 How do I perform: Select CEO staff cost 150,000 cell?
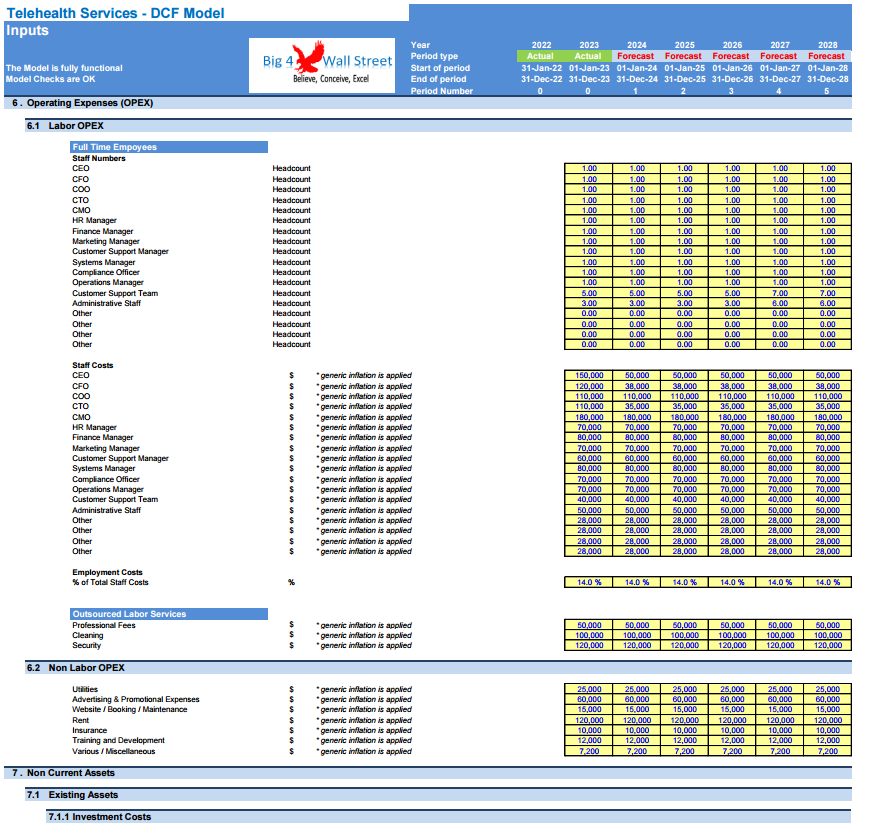[589, 375]
